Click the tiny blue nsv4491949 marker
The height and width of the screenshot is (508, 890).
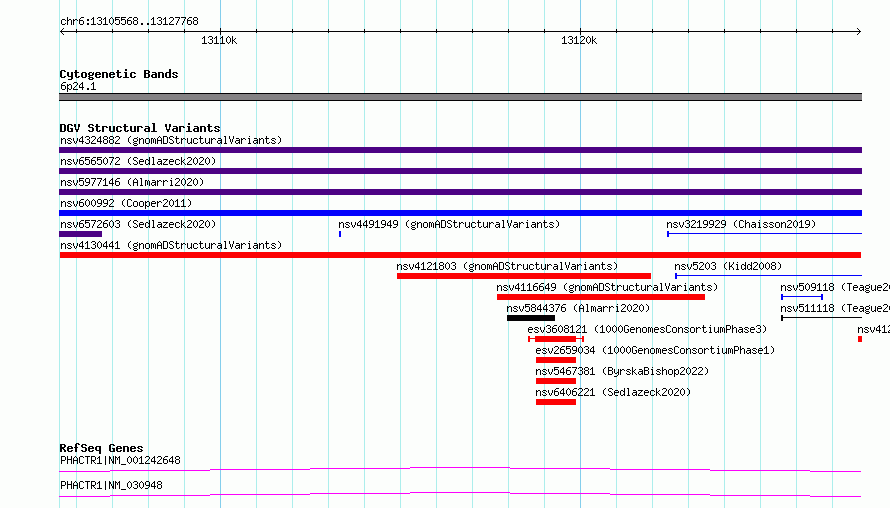click(340, 234)
